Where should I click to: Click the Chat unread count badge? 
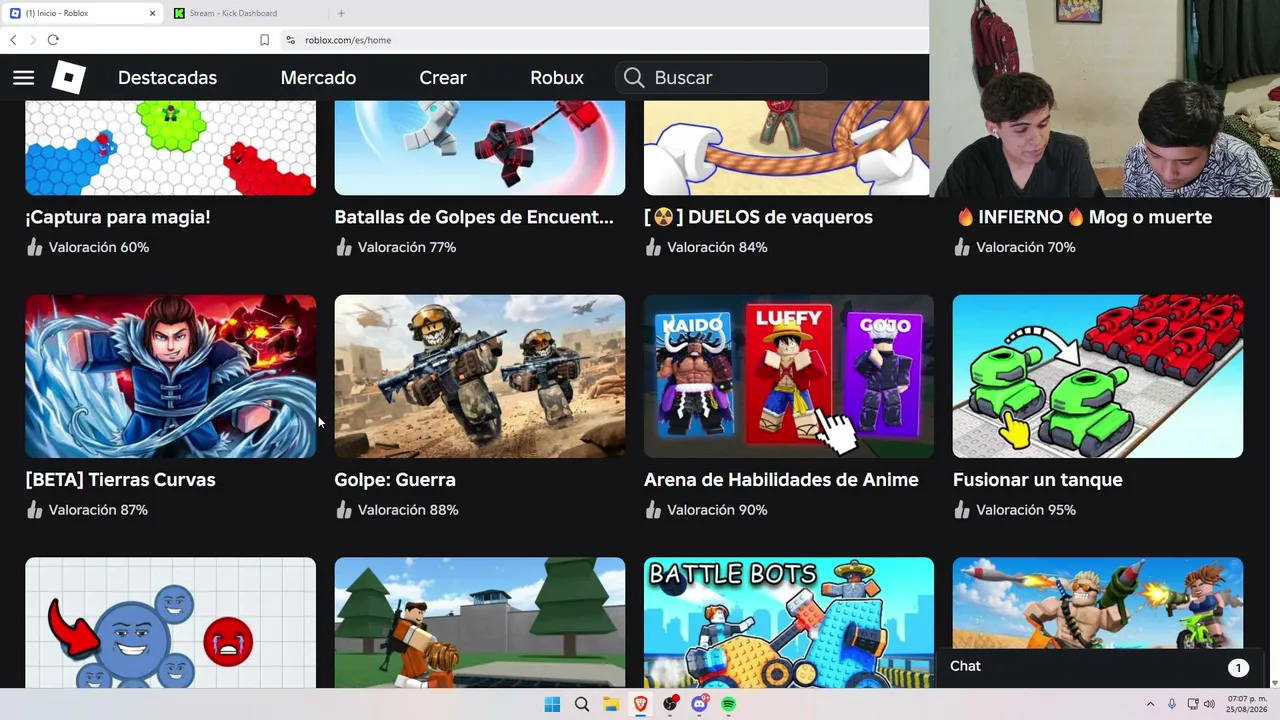1238,668
